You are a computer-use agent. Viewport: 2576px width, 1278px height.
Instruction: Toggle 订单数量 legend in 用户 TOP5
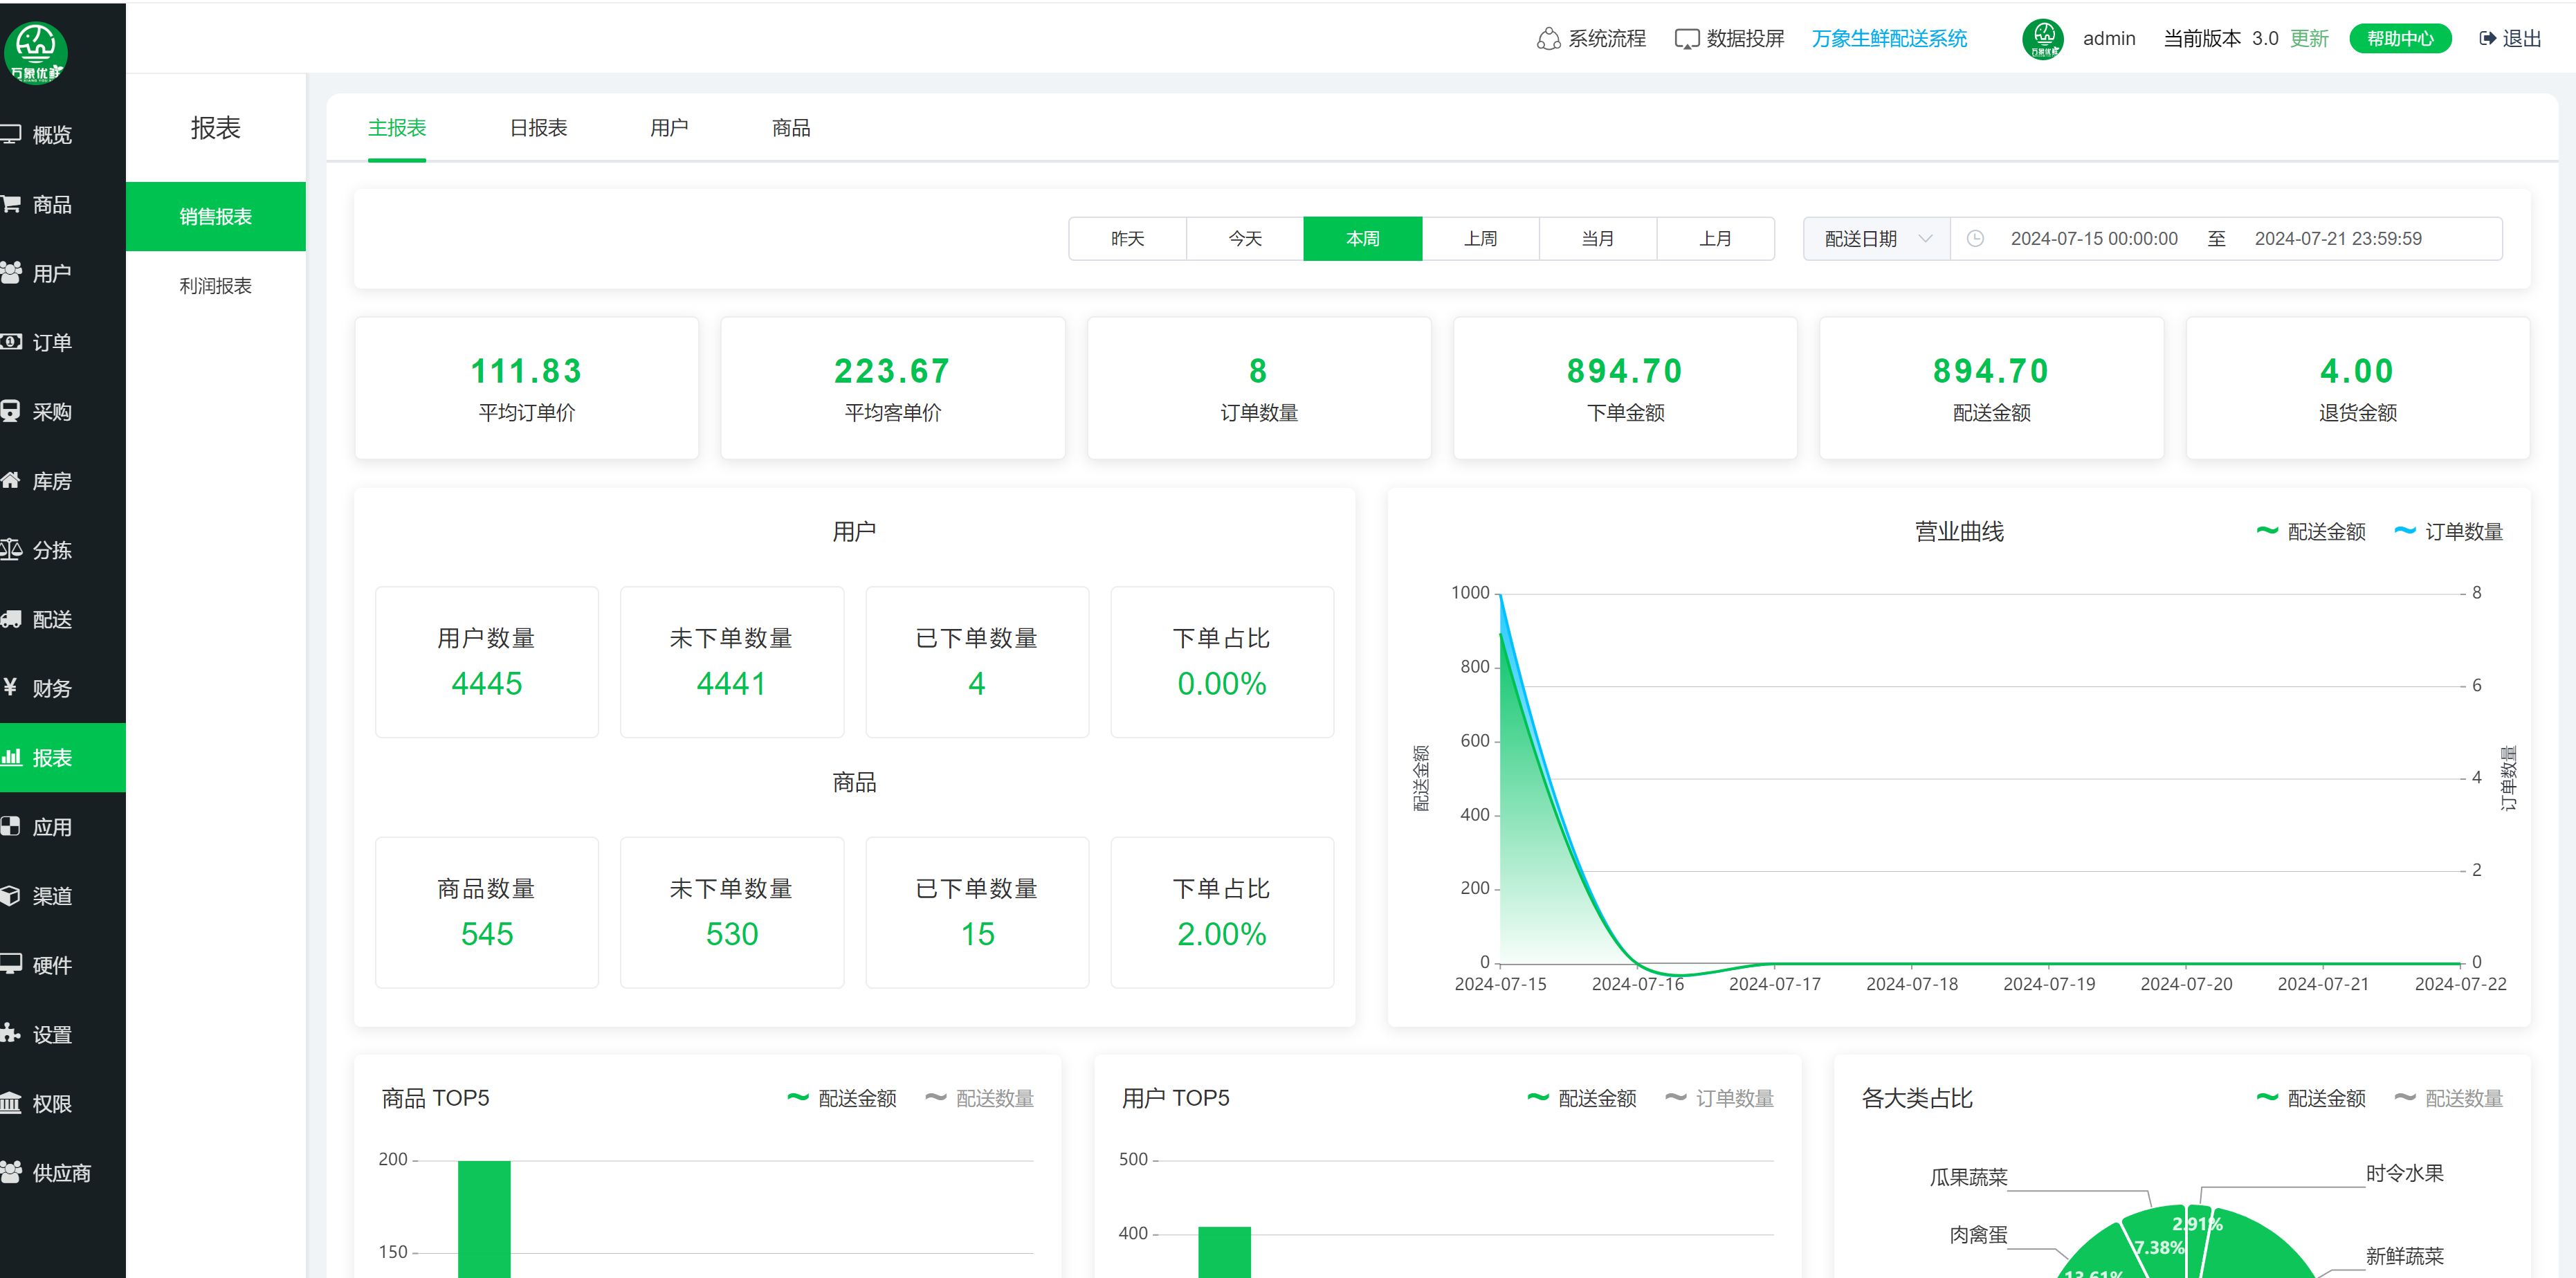point(1719,1099)
